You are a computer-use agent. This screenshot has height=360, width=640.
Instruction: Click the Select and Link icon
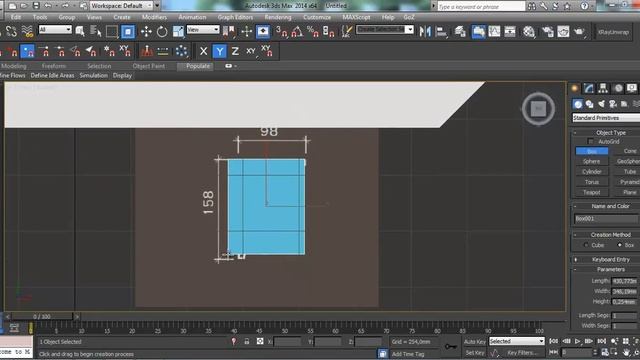pos(11,31)
